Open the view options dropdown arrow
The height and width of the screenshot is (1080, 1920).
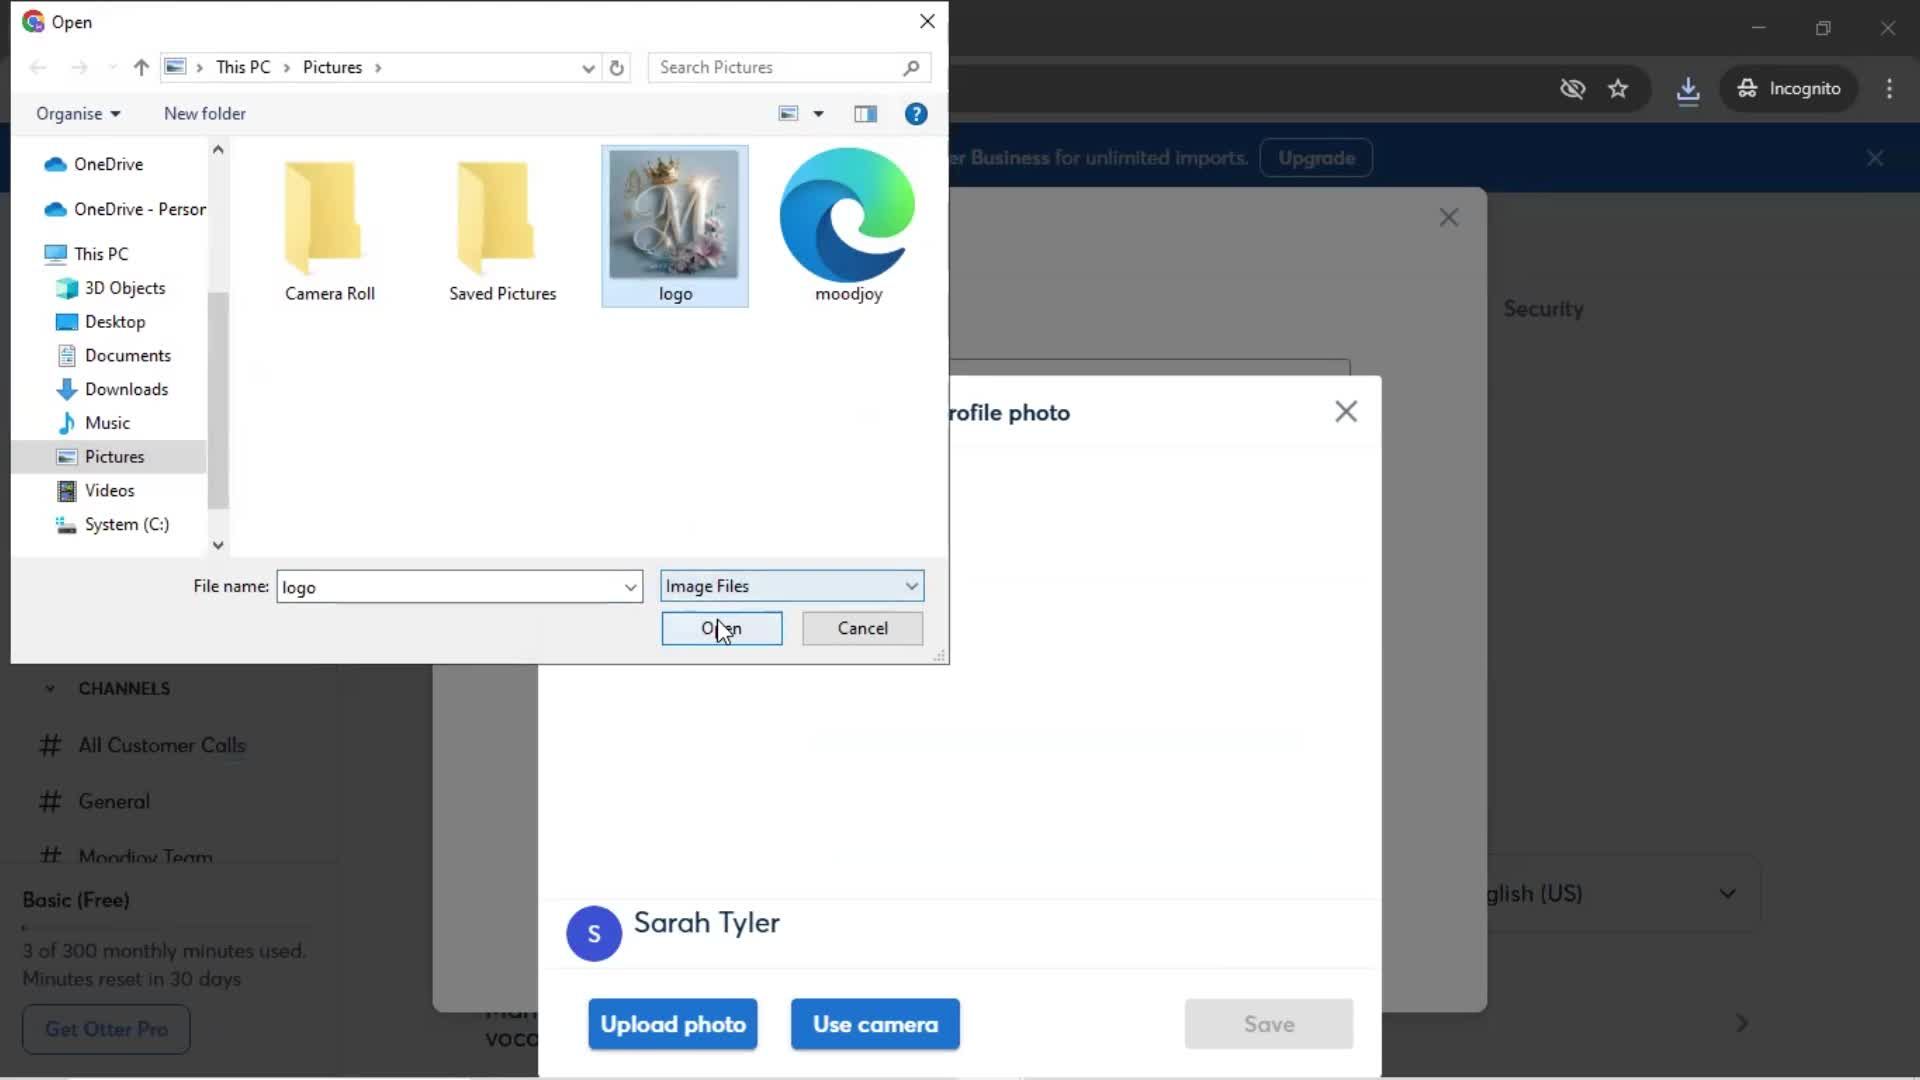pyautogui.click(x=818, y=114)
